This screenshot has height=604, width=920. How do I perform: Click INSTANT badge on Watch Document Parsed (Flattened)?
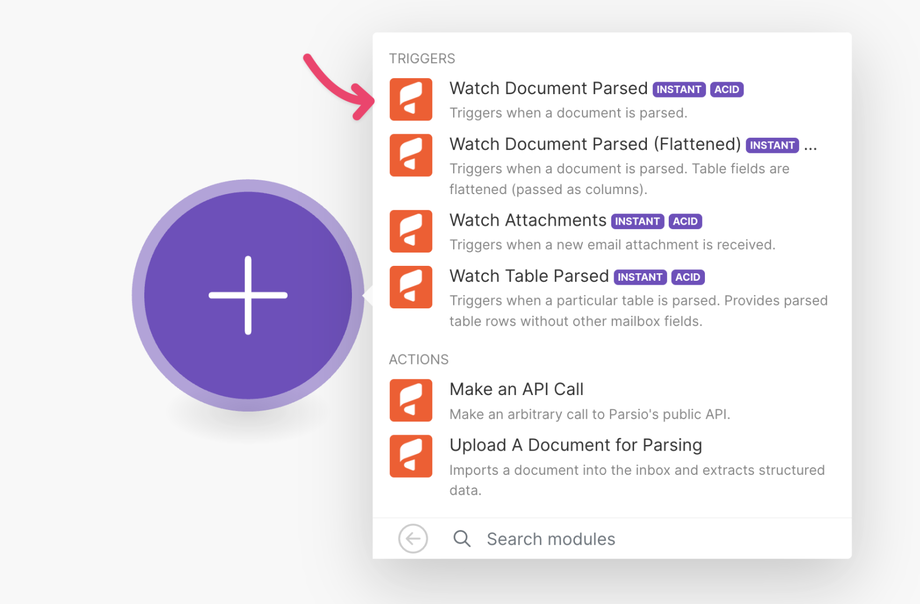pos(772,145)
